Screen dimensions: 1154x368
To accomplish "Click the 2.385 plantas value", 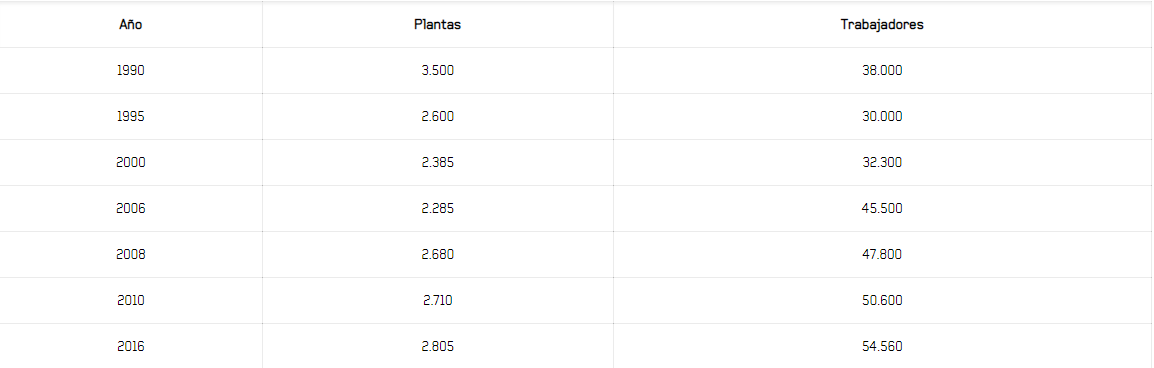I will click(x=437, y=163).
